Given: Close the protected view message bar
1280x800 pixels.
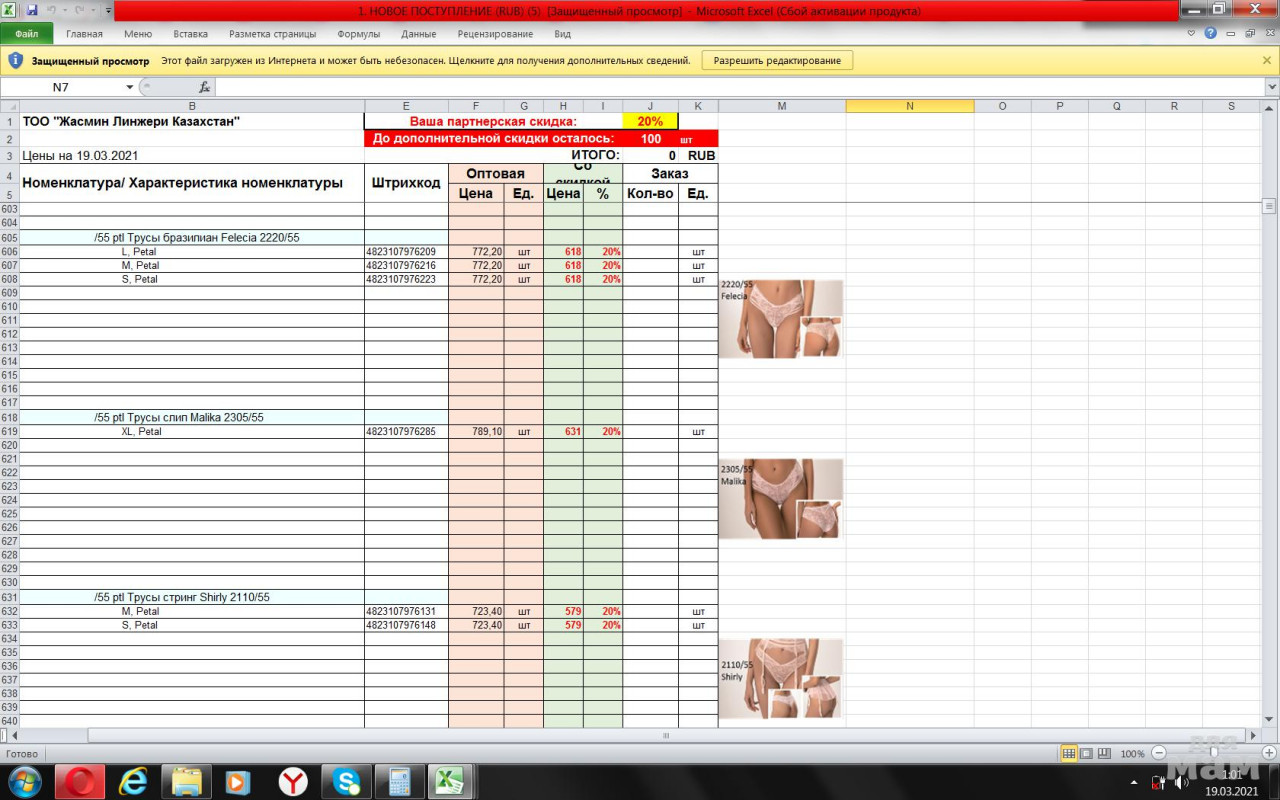Looking at the screenshot, I should (1267, 60).
